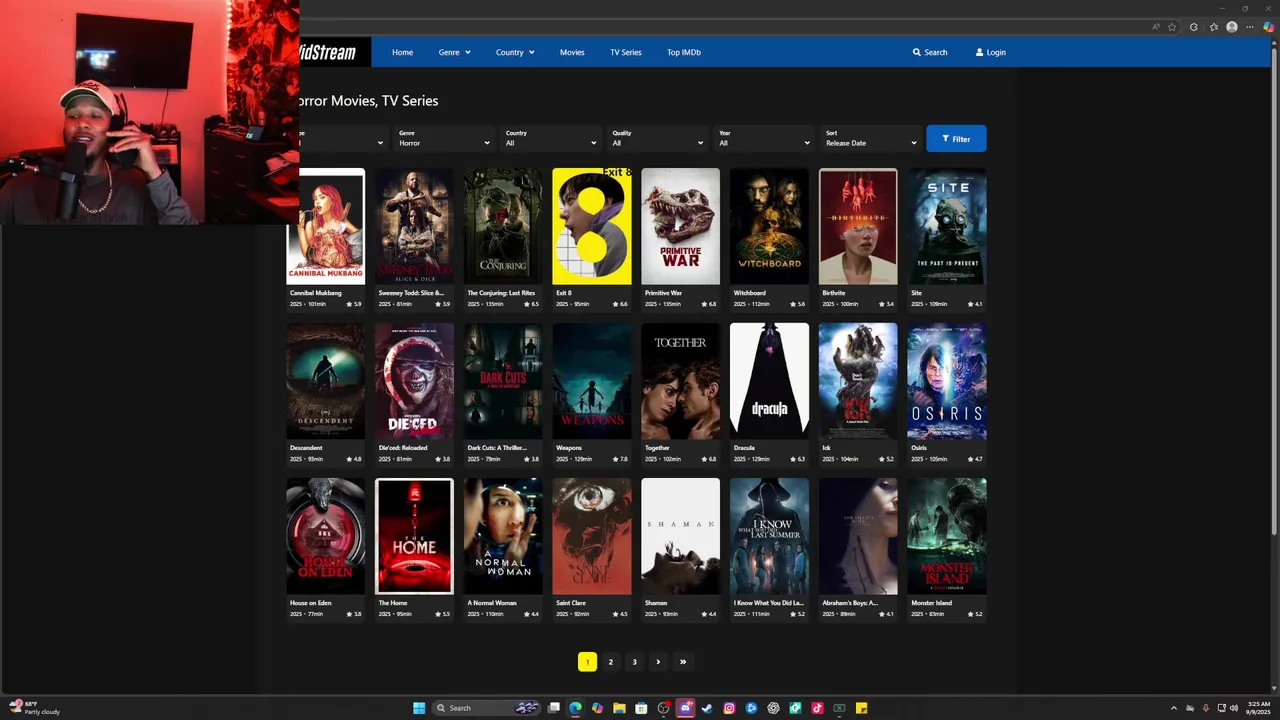Viewport: 1280px width, 720px height.
Task: Open the Movies nav item
Action: [x=572, y=52]
